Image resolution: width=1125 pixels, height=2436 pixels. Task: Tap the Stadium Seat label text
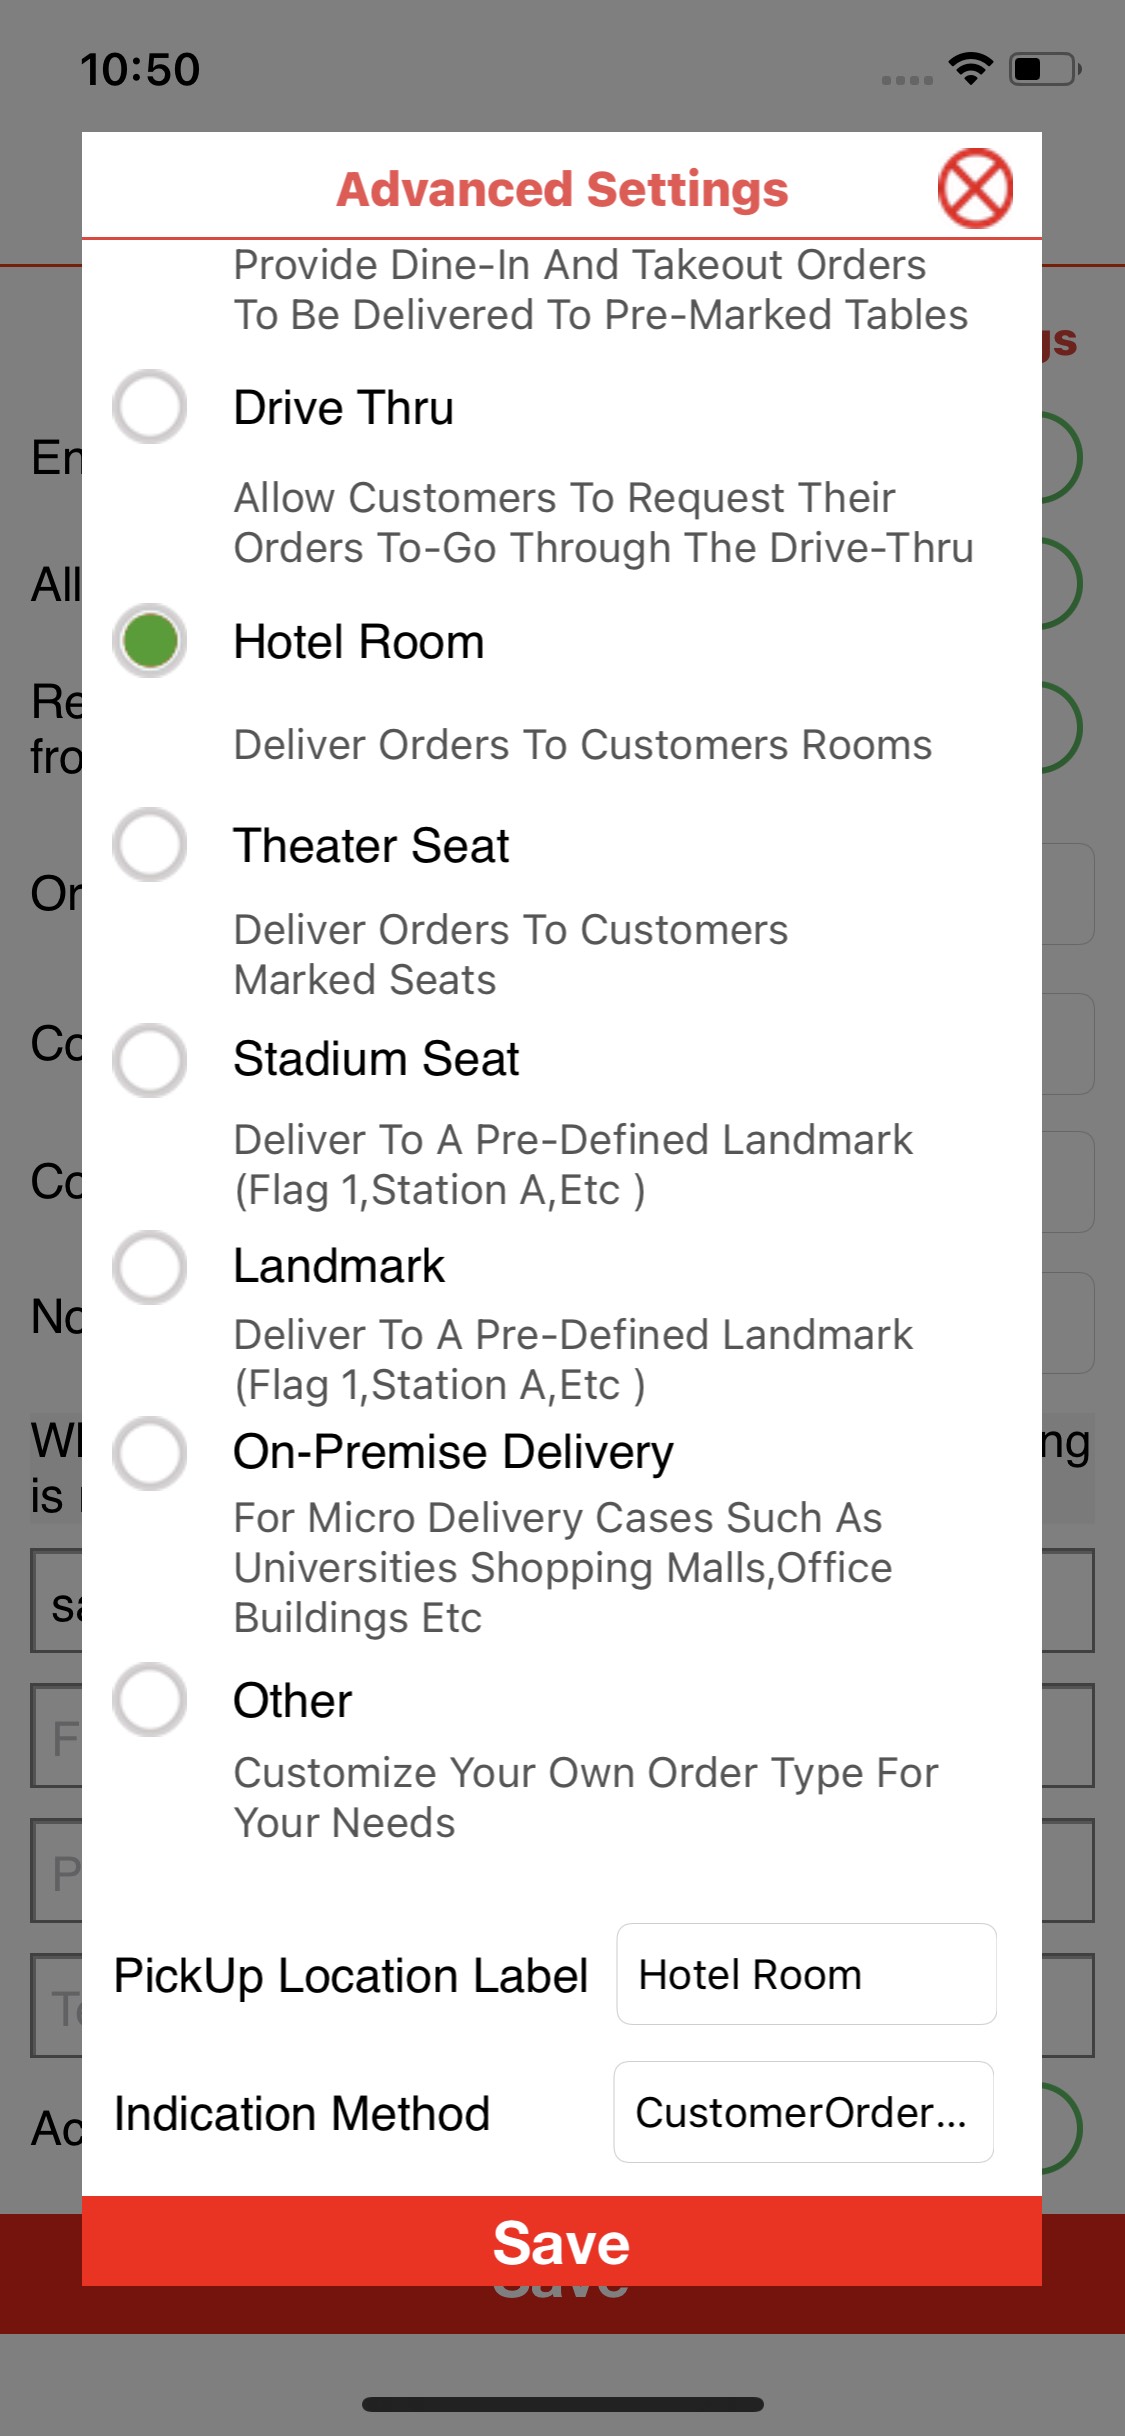(x=376, y=1059)
